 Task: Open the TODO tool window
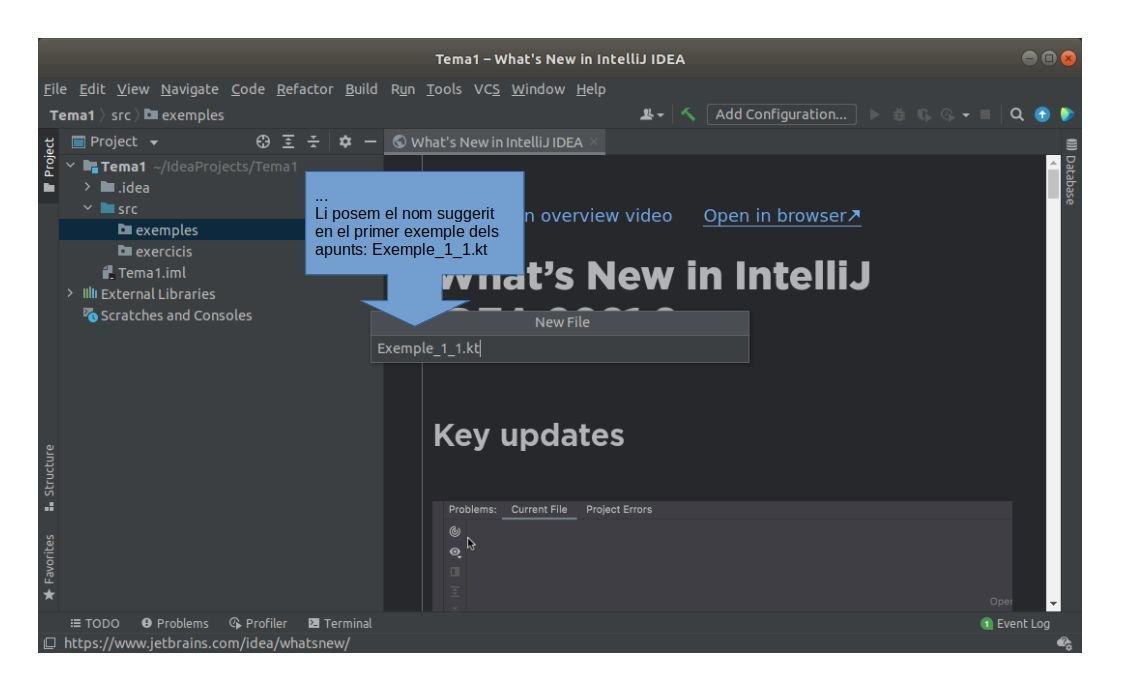tap(95, 624)
